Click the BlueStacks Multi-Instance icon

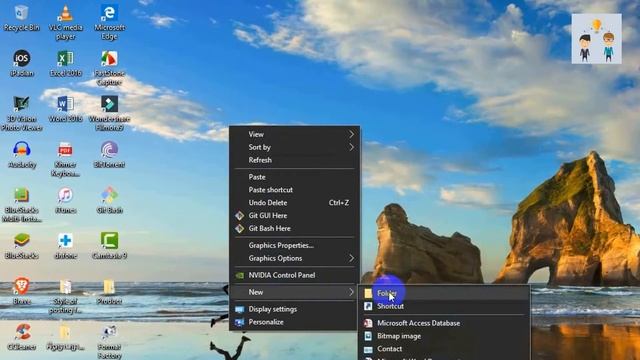tap(22, 205)
